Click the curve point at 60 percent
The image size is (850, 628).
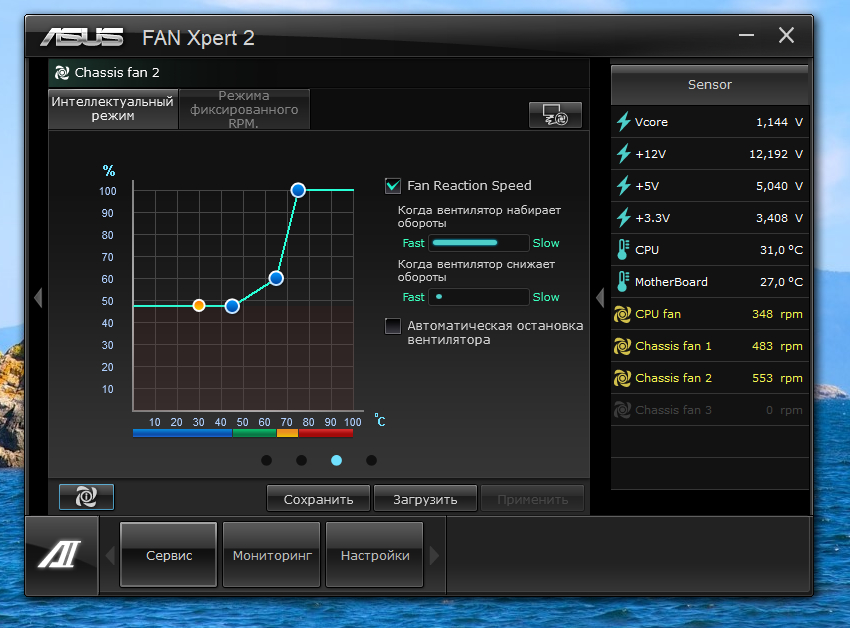[276, 278]
